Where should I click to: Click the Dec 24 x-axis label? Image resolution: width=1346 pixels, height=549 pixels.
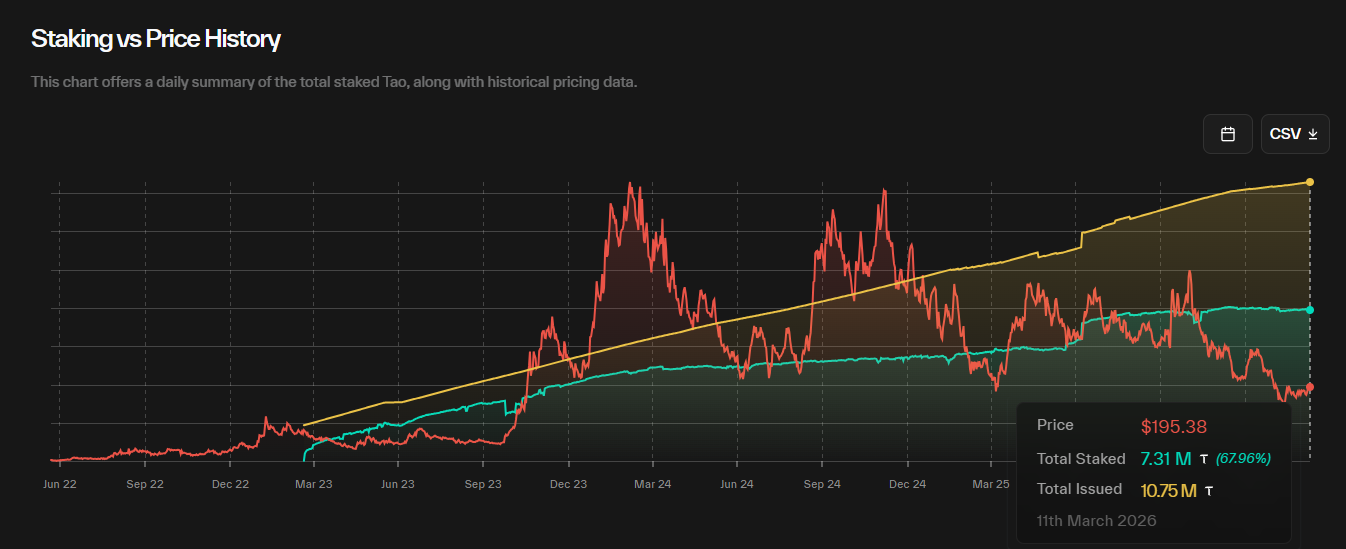pyautogui.click(x=906, y=484)
